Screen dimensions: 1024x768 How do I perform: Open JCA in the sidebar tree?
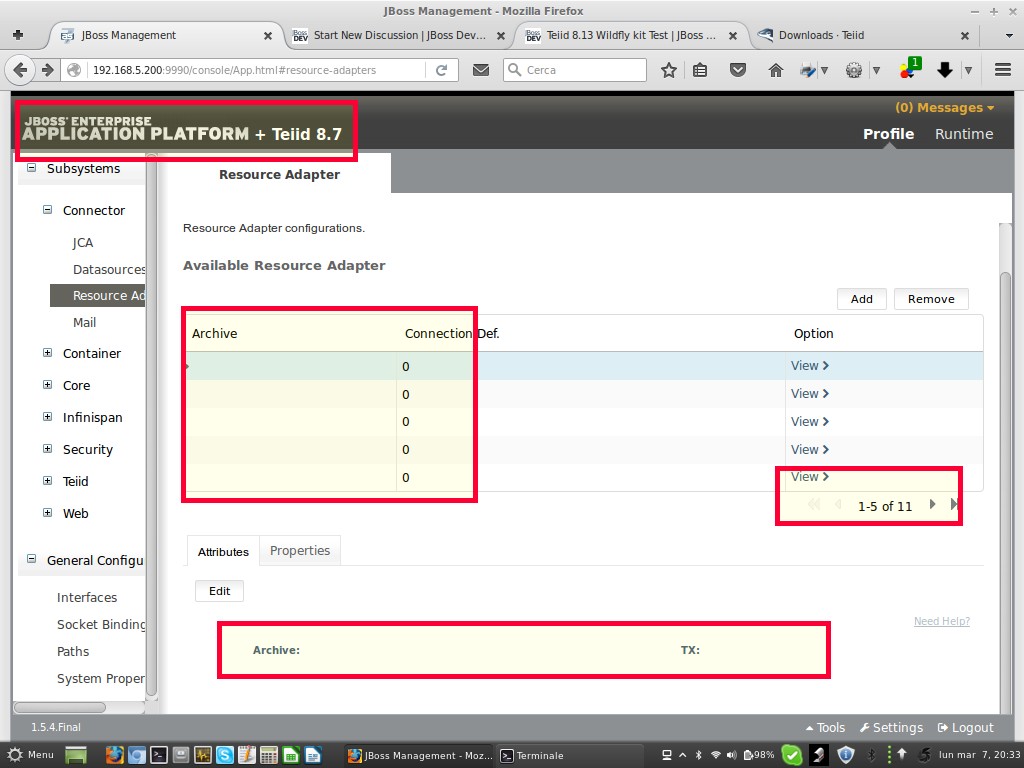coord(83,242)
